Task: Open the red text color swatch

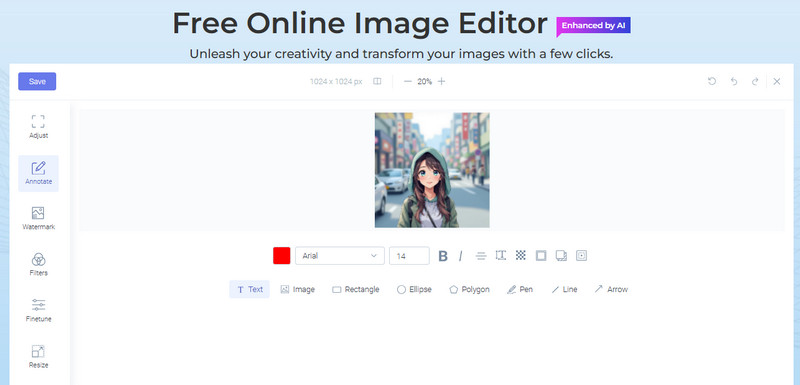Action: pyautogui.click(x=282, y=255)
